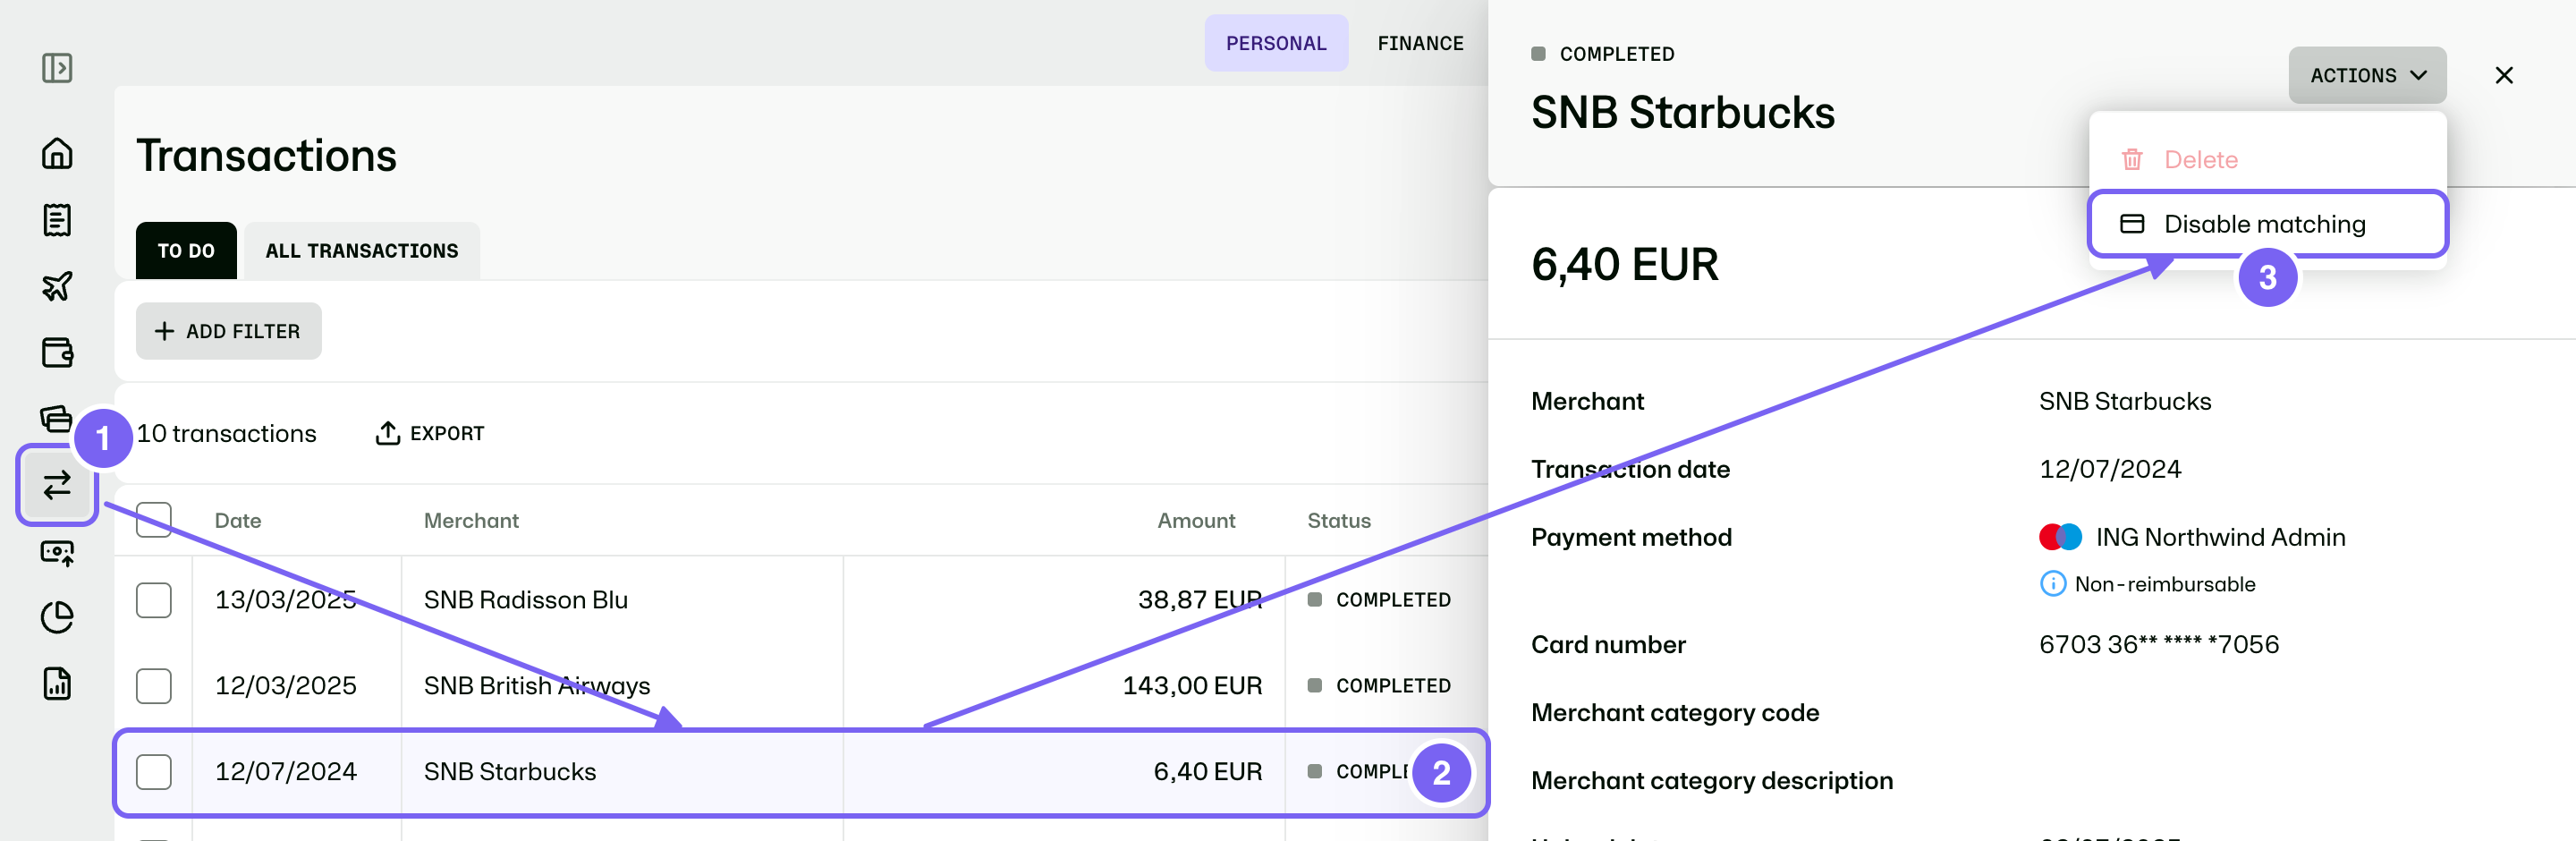Click the info icon beside Non-reimbursable
Screen dimensions: 2576x841
[2052, 584]
